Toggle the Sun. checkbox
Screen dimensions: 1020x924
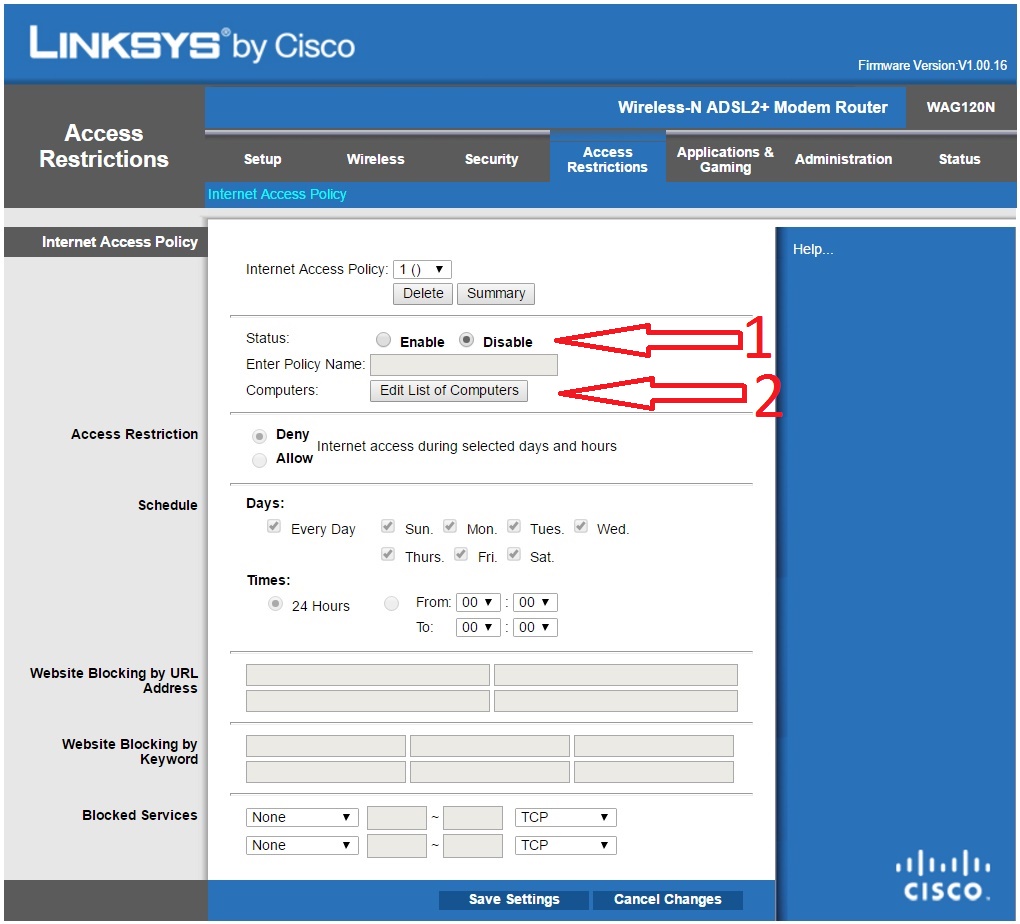click(388, 526)
